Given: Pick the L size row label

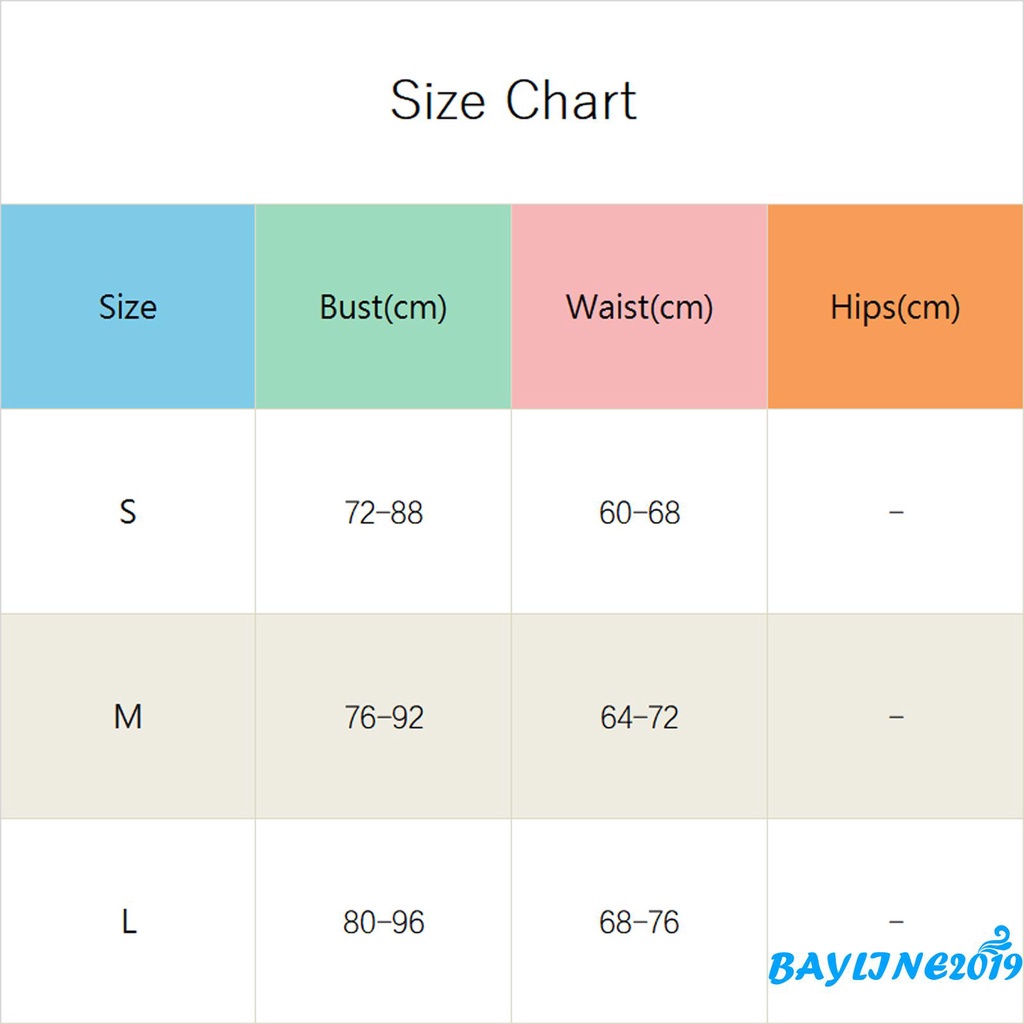Looking at the screenshot, I should (x=128, y=921).
